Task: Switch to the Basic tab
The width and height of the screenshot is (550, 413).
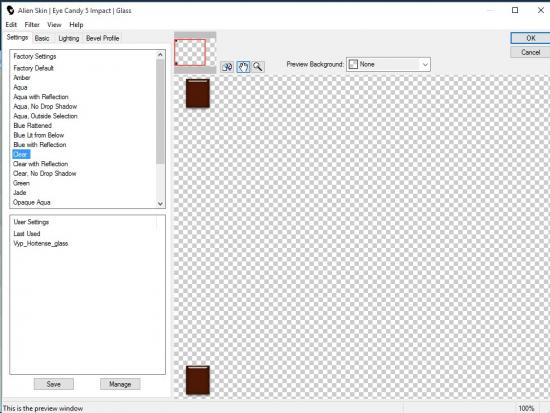Action: point(42,38)
